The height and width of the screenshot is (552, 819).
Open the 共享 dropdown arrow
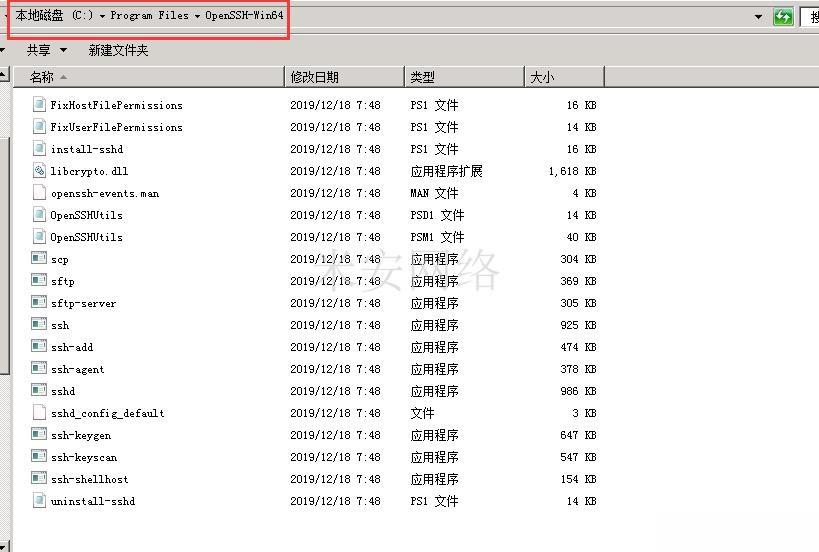point(63,50)
